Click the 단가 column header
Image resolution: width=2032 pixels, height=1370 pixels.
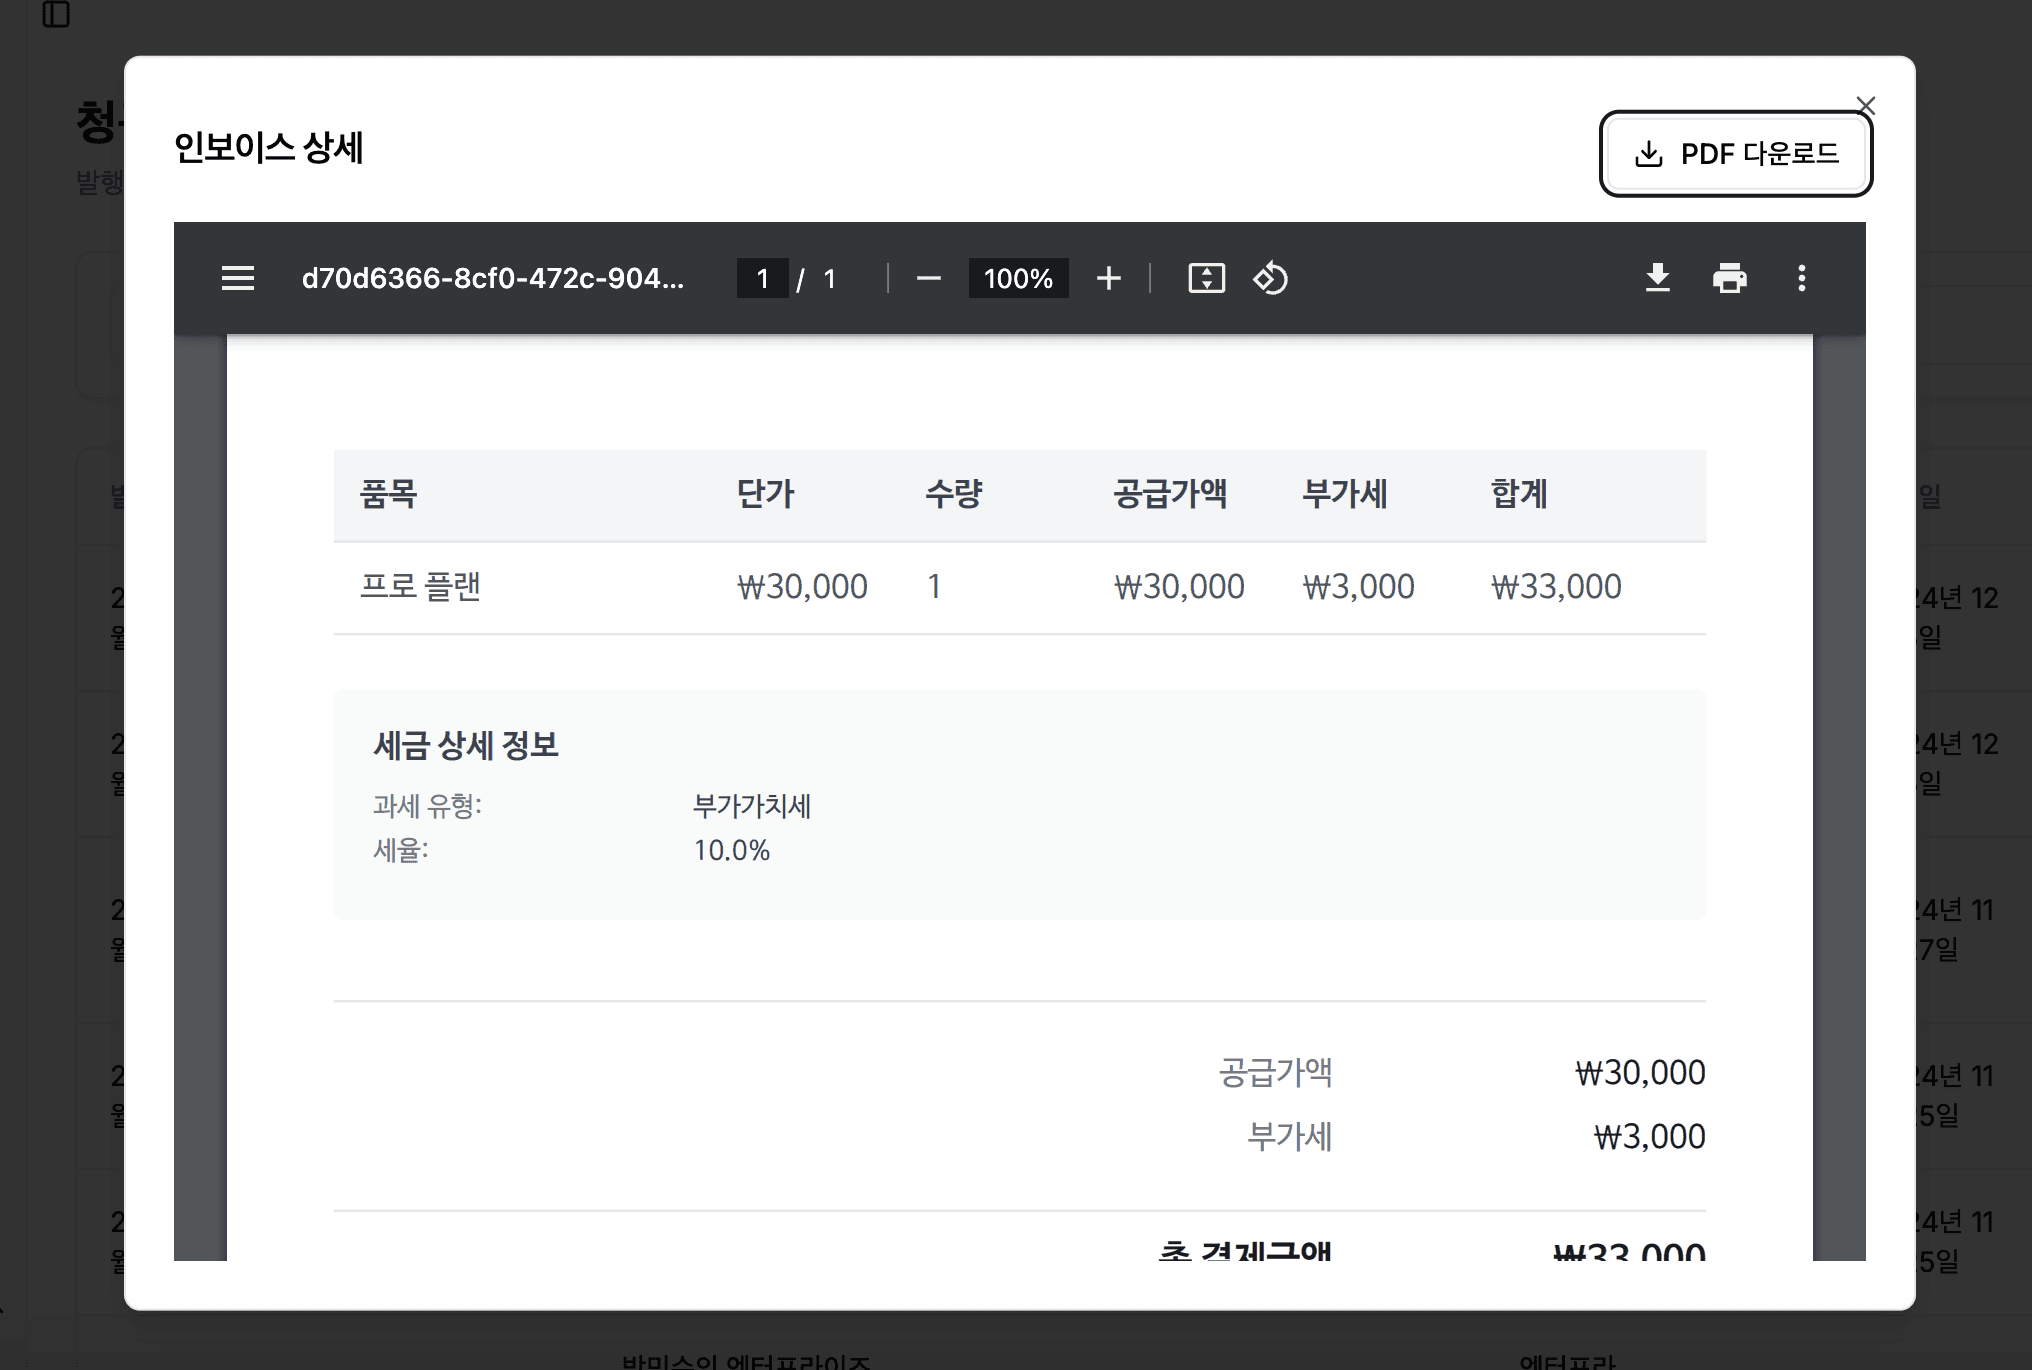(x=765, y=494)
